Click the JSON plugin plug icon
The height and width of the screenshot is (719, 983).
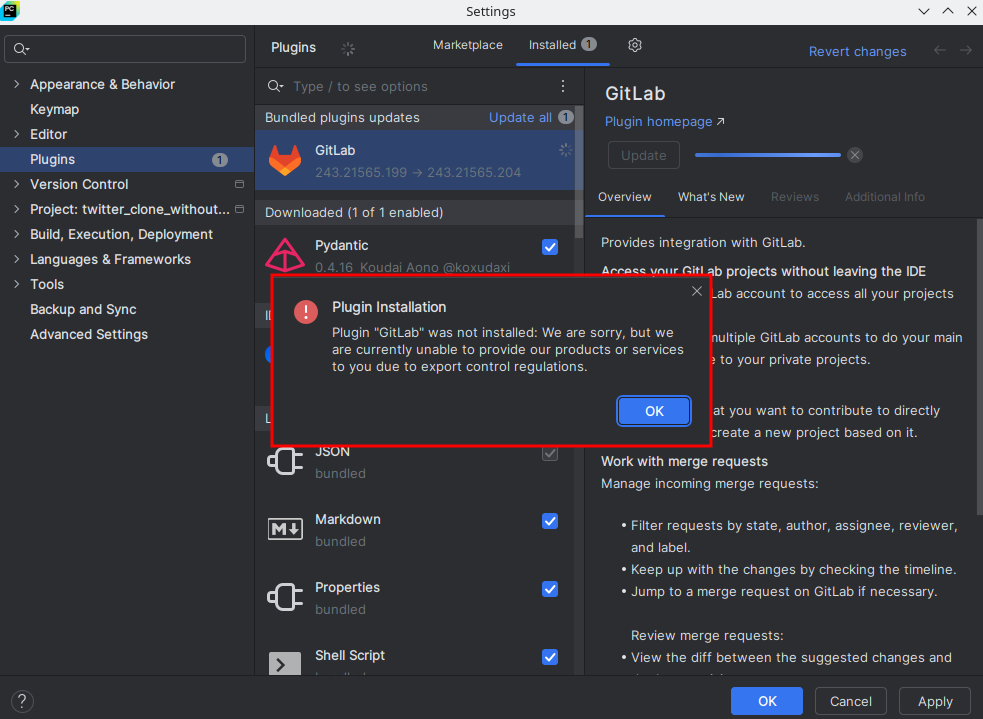(x=285, y=461)
